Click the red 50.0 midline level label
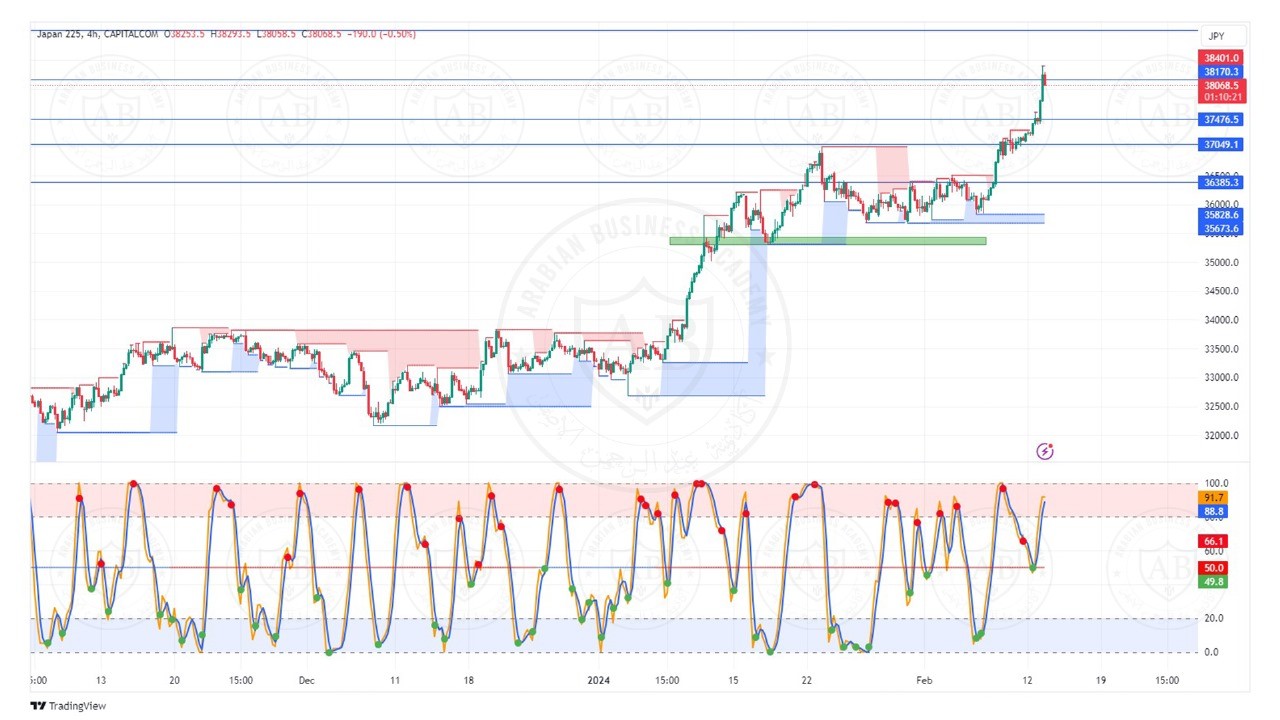Image resolution: width=1280 pixels, height=720 pixels. tap(1213, 568)
